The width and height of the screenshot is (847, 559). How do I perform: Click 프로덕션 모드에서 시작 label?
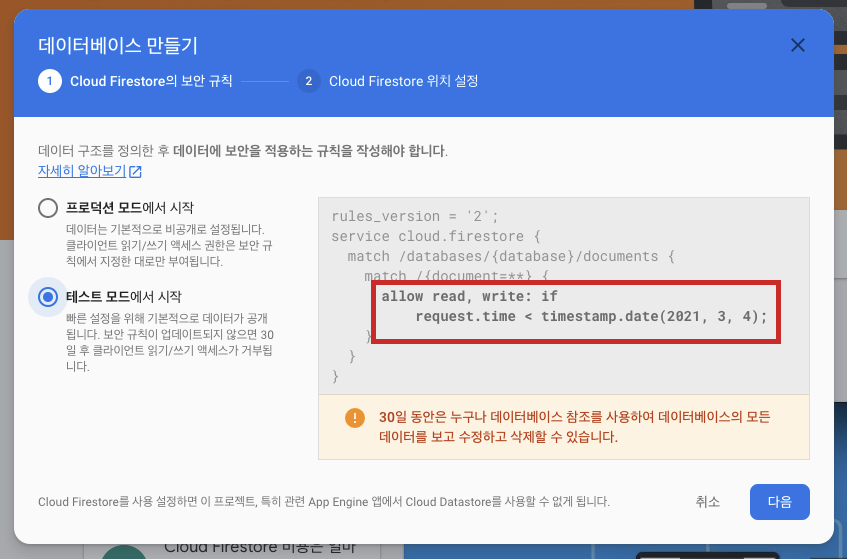pos(130,207)
